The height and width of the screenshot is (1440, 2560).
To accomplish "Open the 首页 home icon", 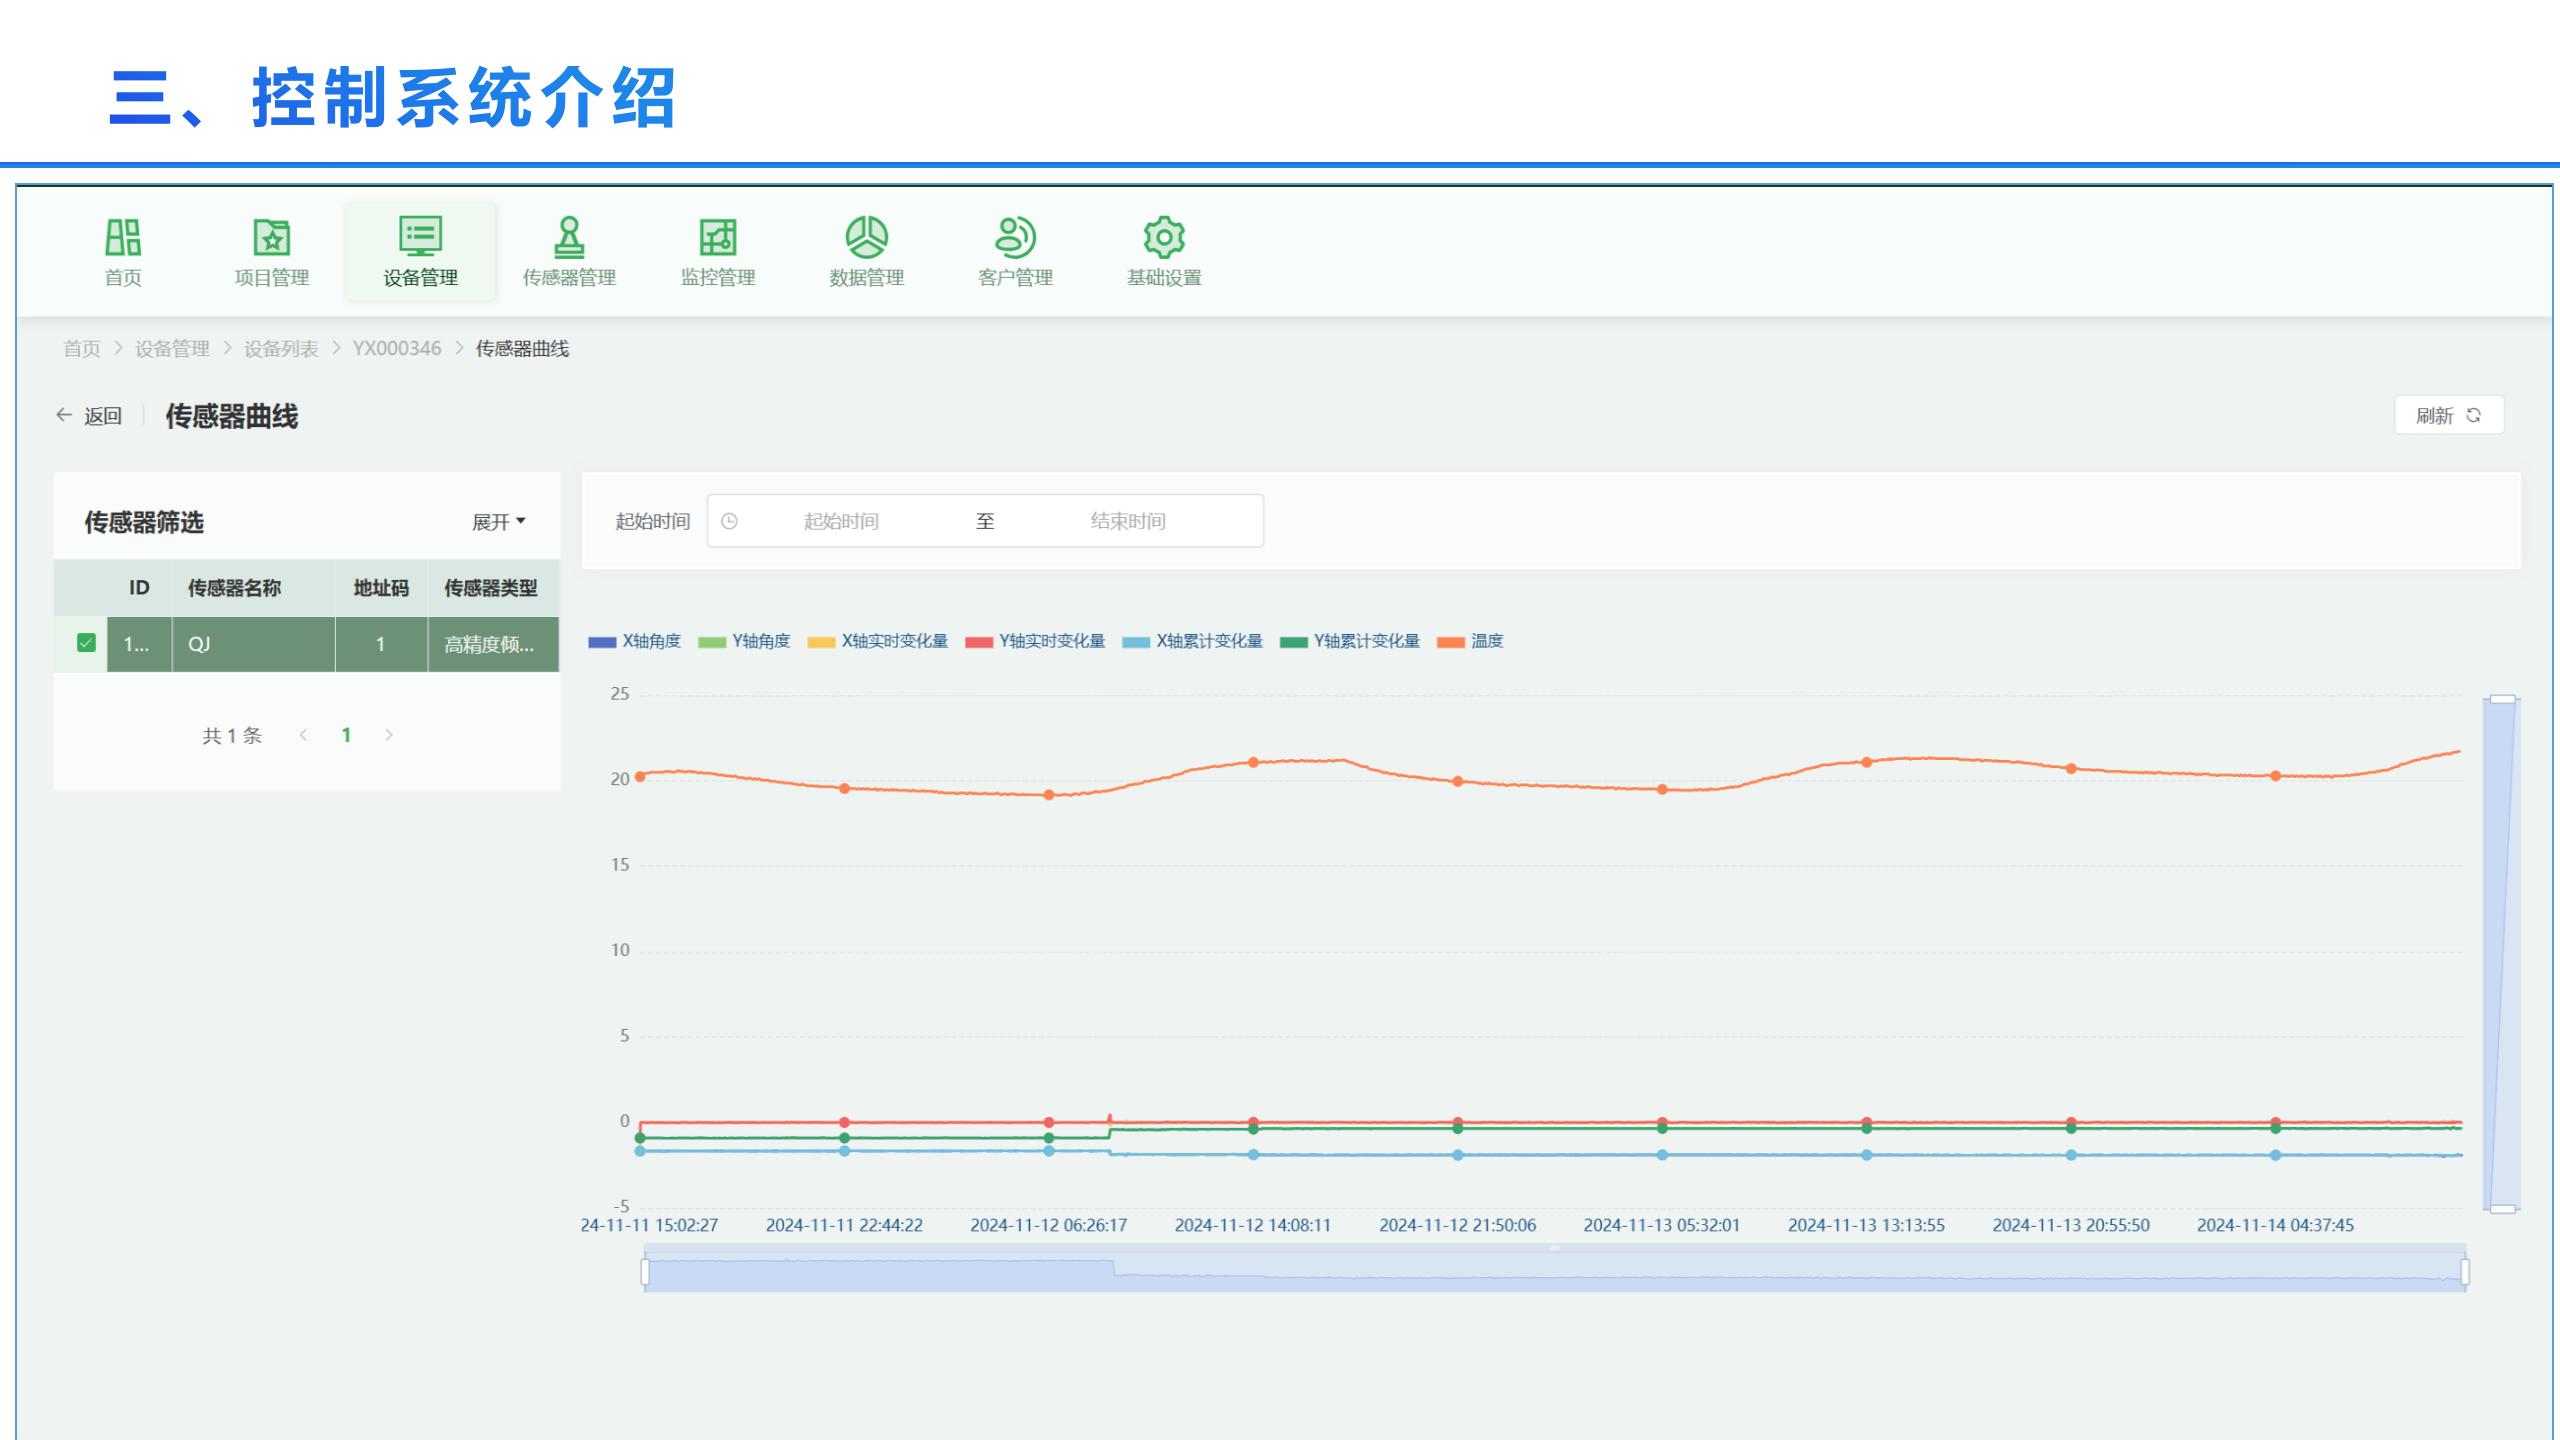I will 123,237.
